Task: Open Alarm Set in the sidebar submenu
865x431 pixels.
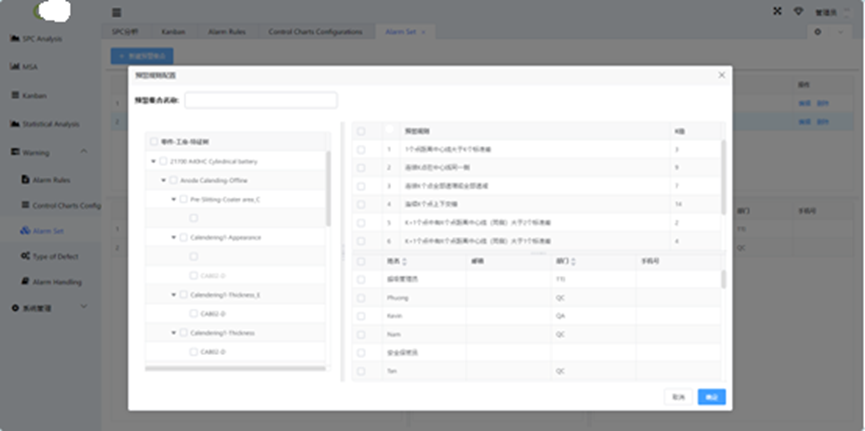Action: pyautogui.click(x=42, y=231)
